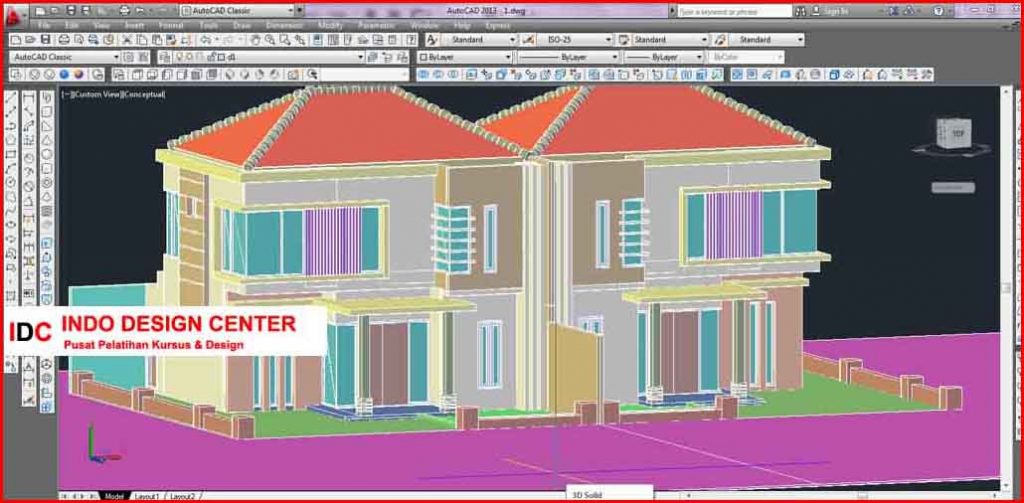Open the Parametric menu
The width and height of the screenshot is (1024, 503).
pos(376,25)
